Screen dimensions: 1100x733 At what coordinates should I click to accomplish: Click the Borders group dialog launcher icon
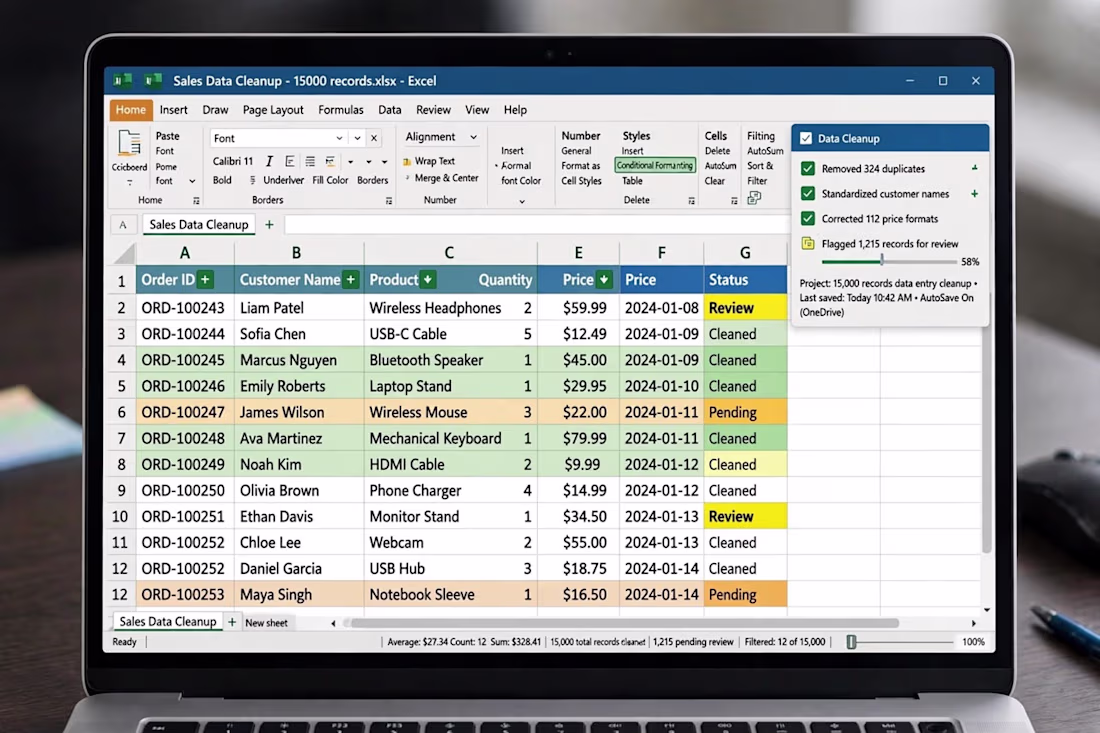point(389,201)
